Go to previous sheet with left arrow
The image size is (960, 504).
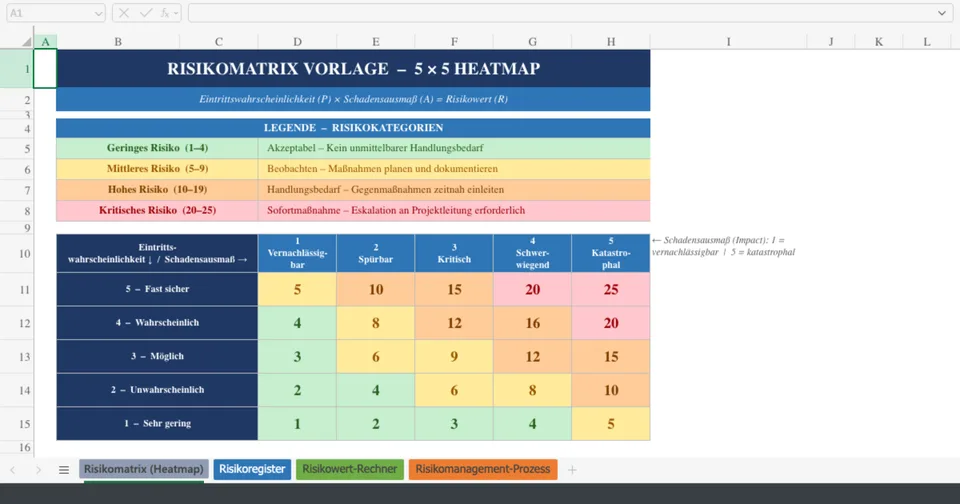tap(13, 470)
